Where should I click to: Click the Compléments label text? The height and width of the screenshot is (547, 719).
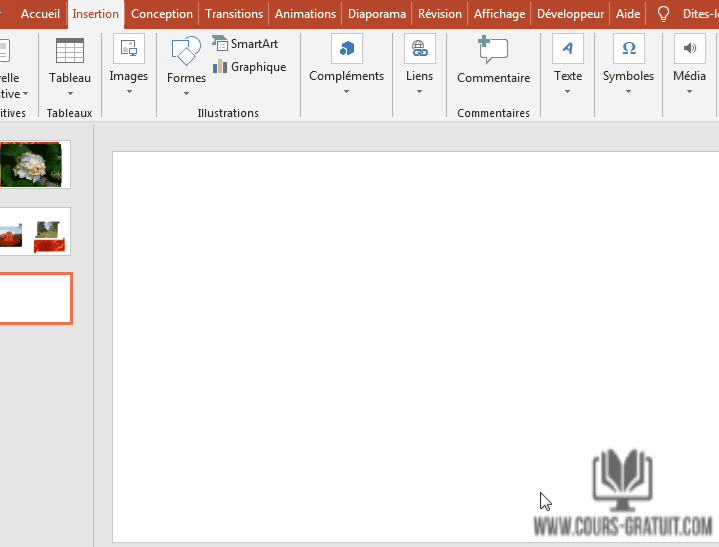(347, 76)
